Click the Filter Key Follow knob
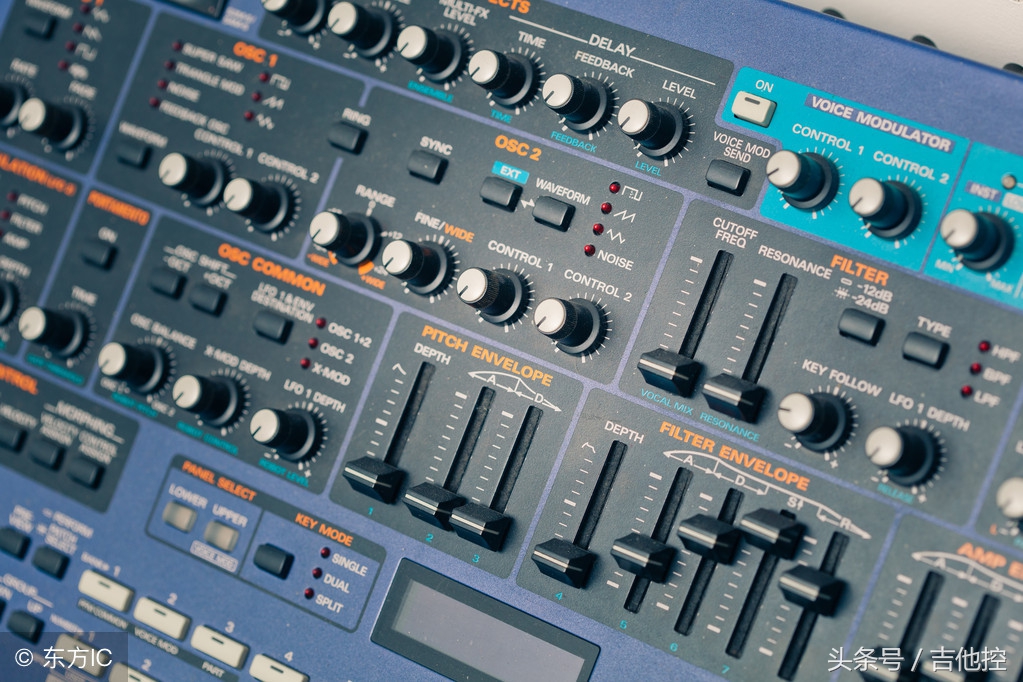The height and width of the screenshot is (682, 1023). [811, 419]
